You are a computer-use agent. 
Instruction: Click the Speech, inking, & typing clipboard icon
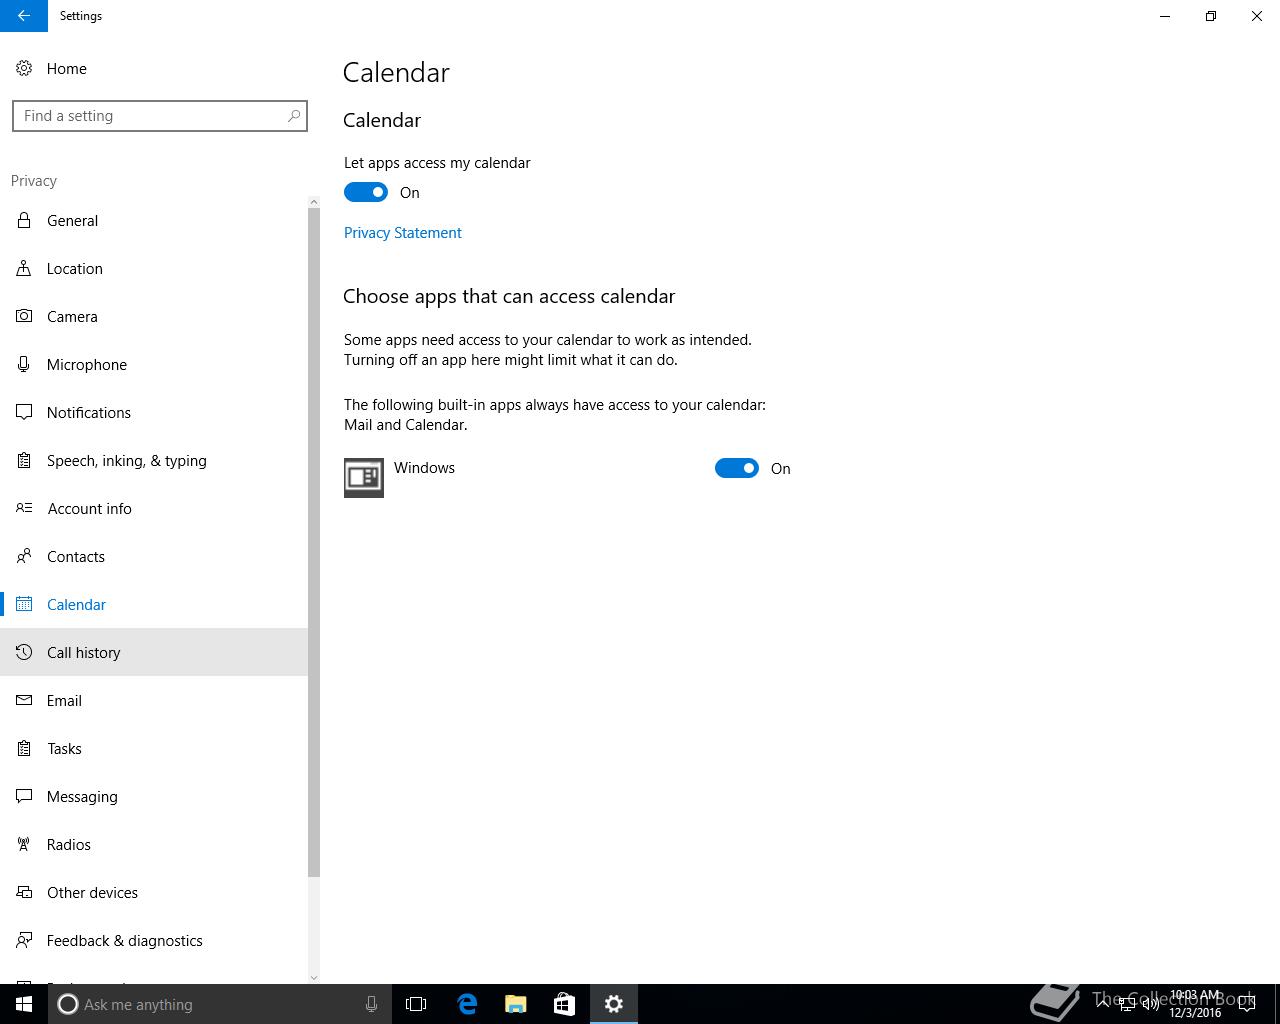click(24, 461)
